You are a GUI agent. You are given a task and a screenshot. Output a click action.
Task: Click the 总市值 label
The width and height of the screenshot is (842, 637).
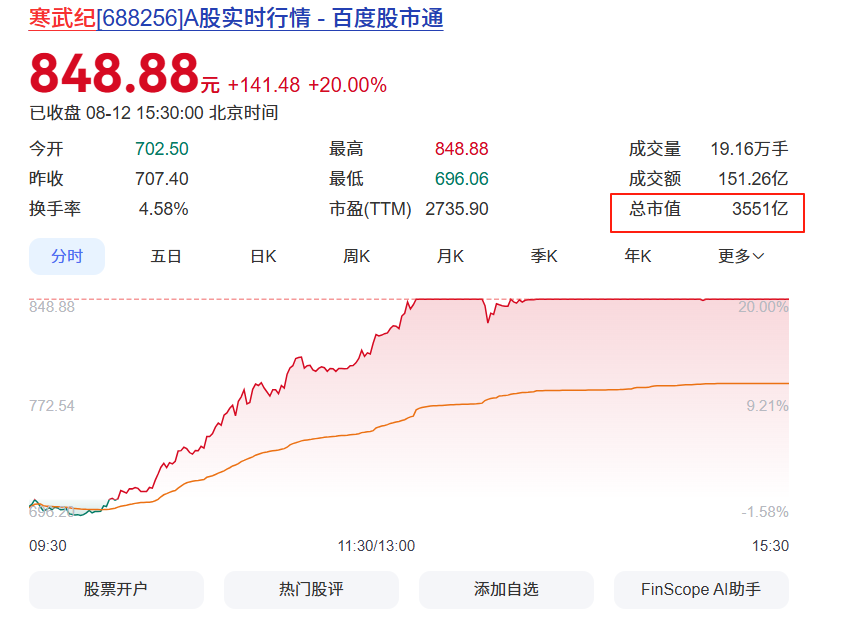point(655,208)
